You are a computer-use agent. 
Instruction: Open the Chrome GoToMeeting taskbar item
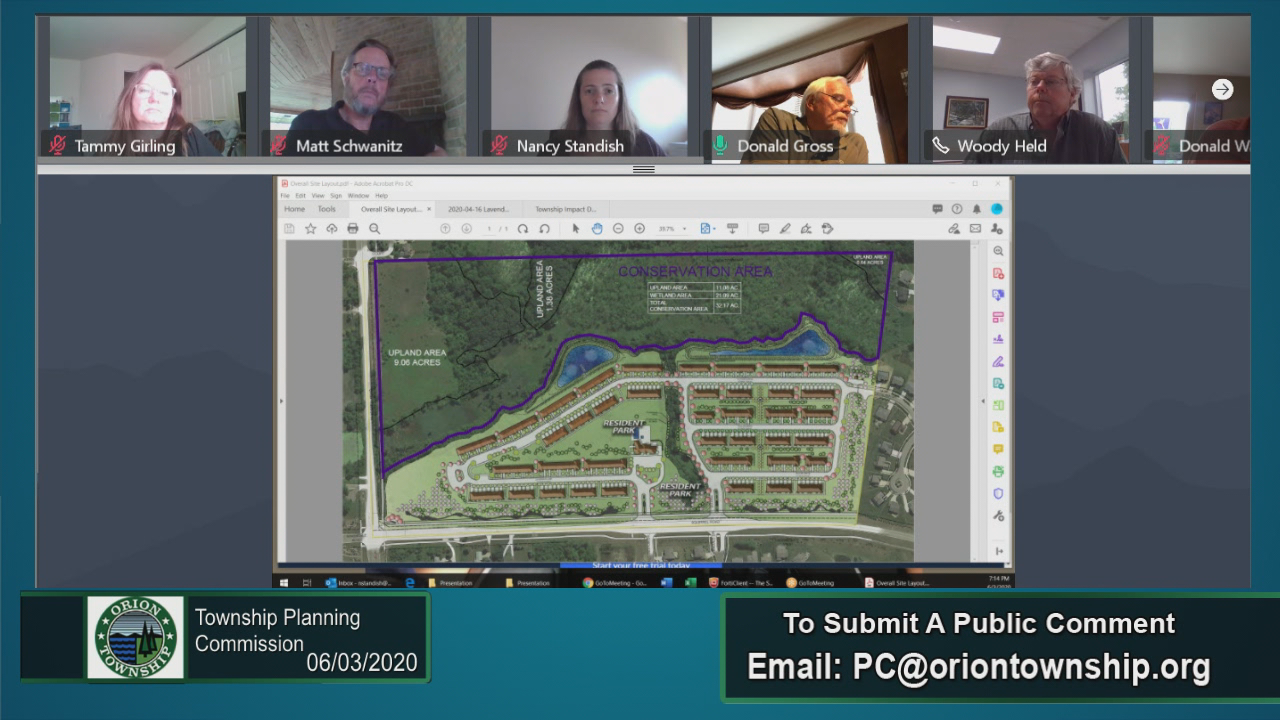pyautogui.click(x=615, y=583)
